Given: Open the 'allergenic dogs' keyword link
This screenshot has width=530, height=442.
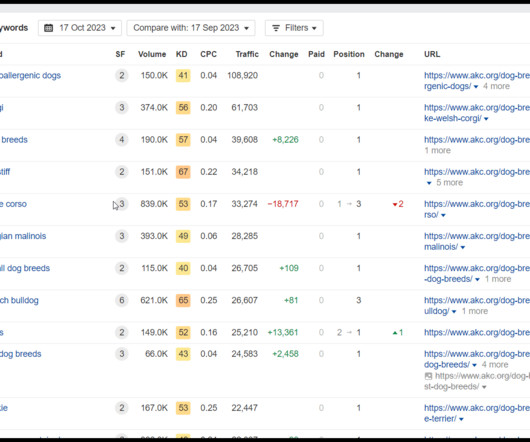Looking at the screenshot, I should (30, 75).
